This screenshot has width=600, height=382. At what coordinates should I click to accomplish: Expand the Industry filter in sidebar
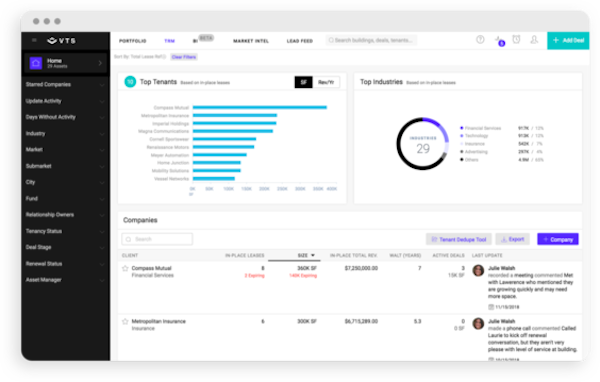(x=65, y=134)
